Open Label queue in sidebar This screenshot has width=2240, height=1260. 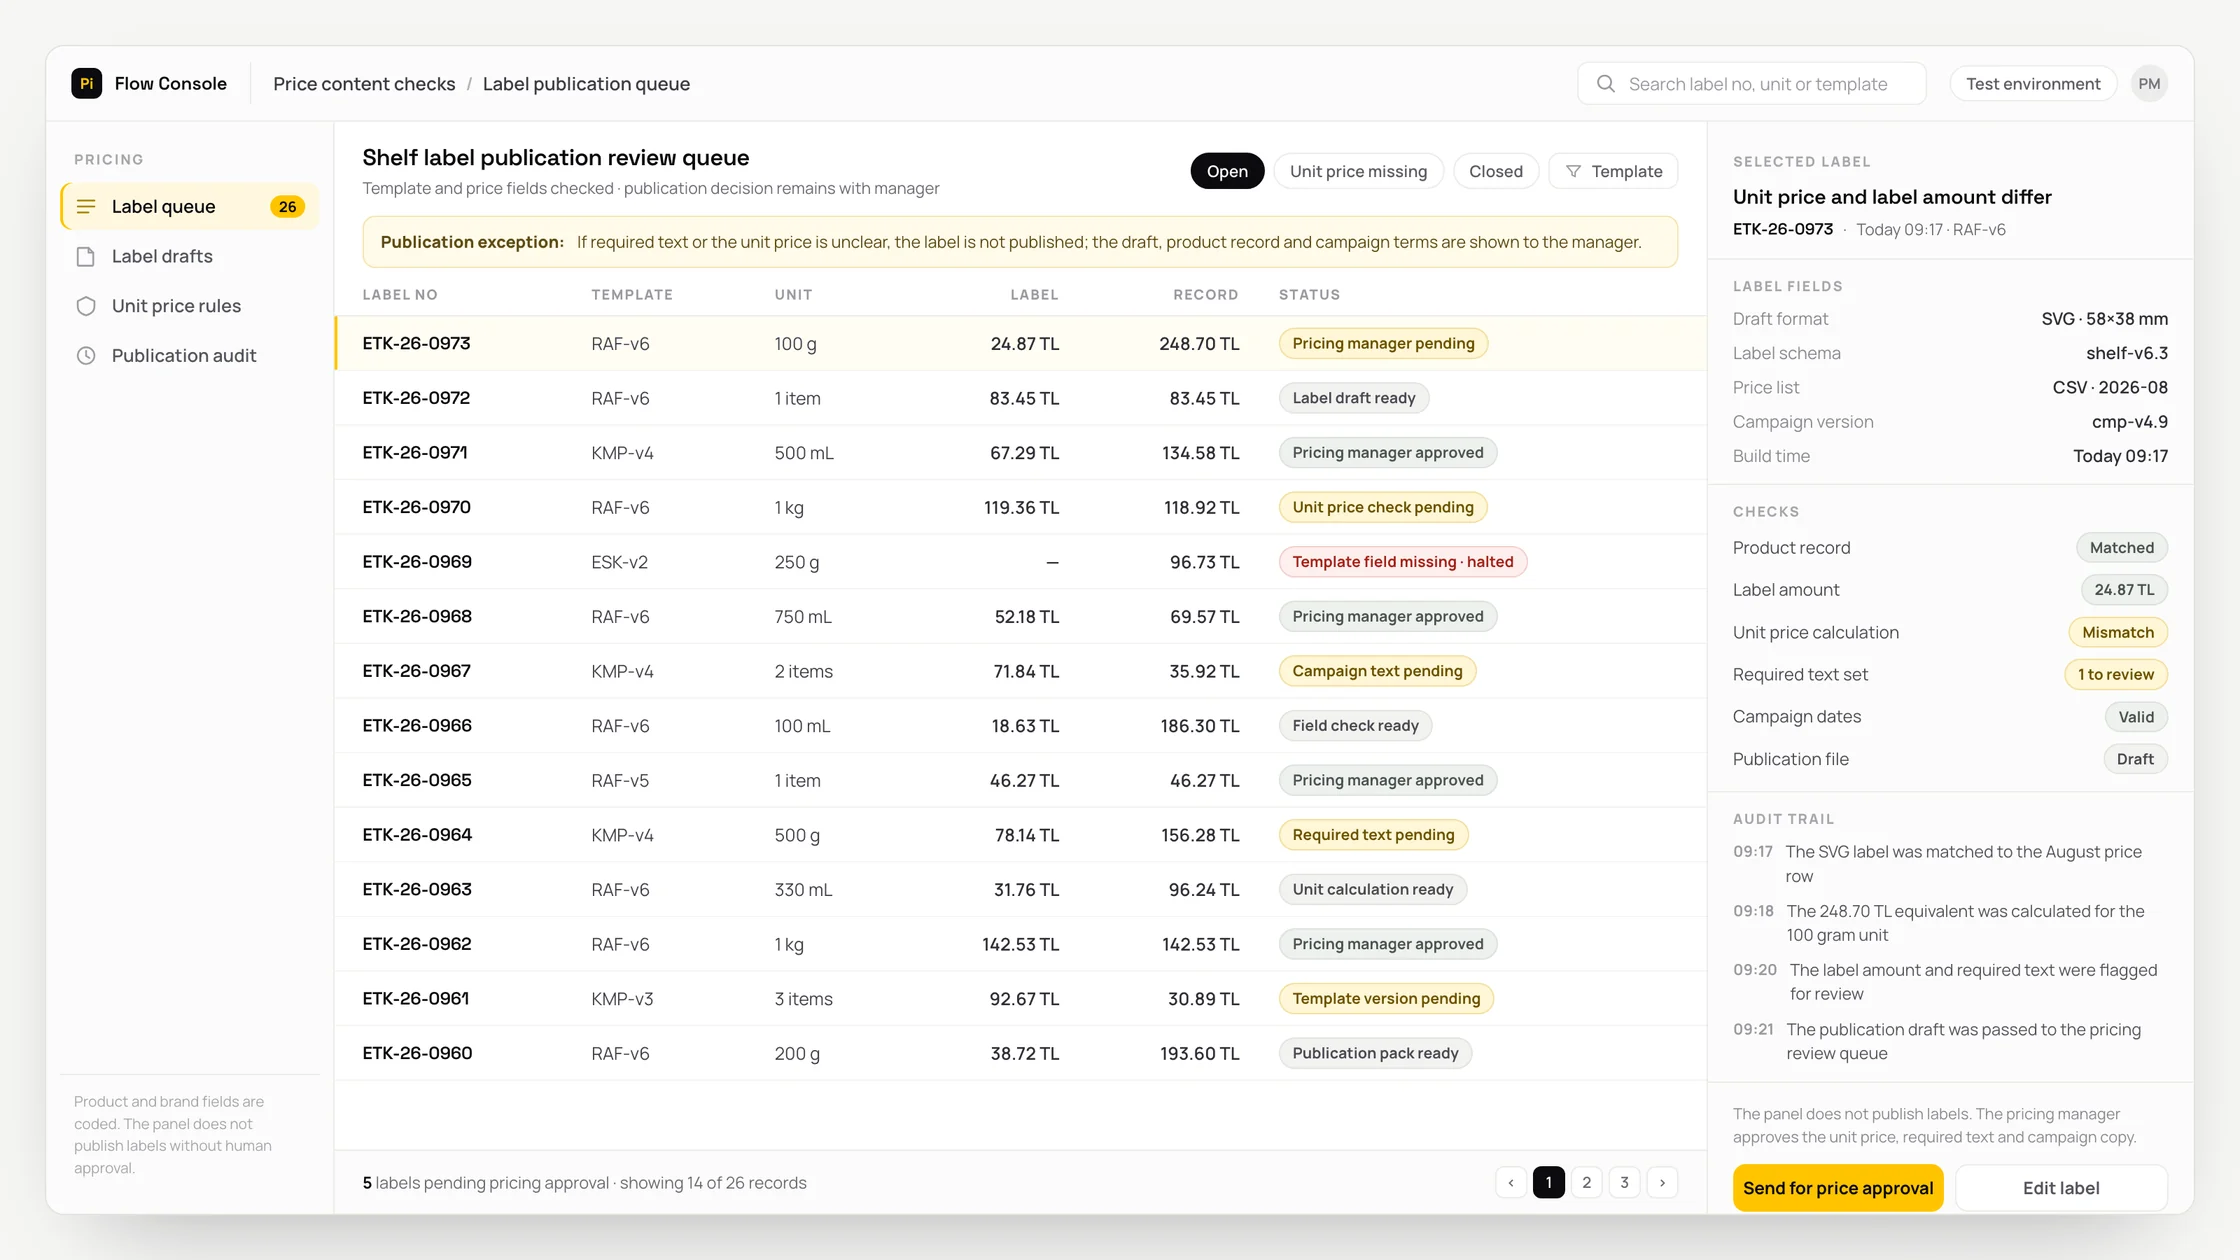[x=190, y=207]
